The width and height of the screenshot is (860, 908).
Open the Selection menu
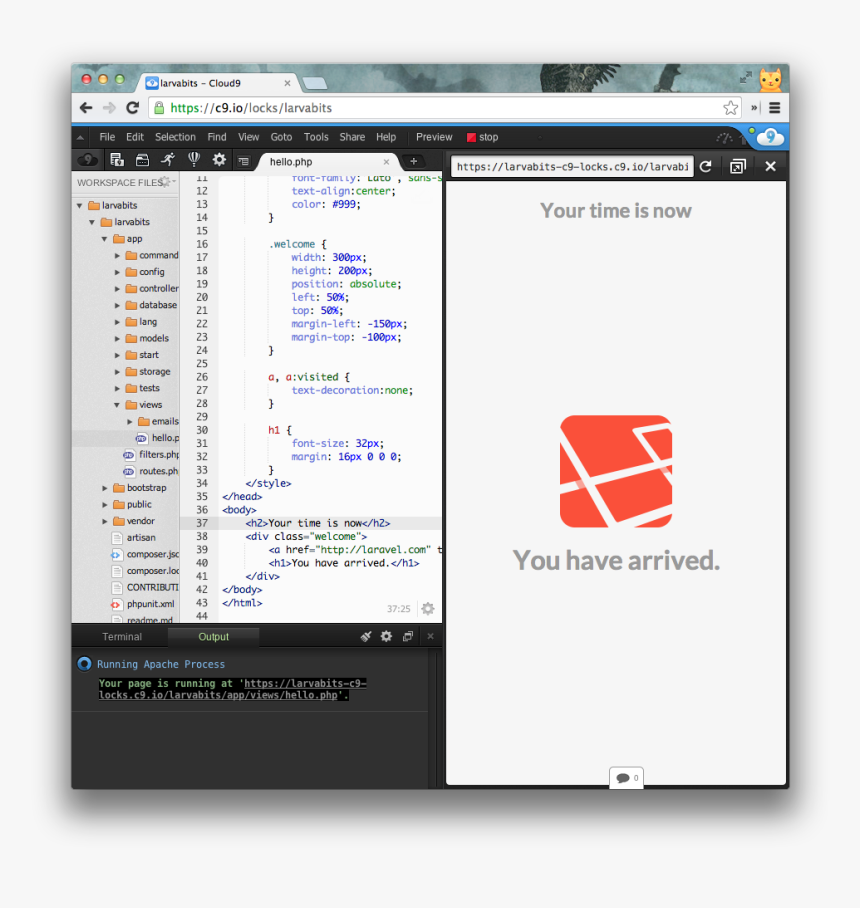(x=175, y=137)
